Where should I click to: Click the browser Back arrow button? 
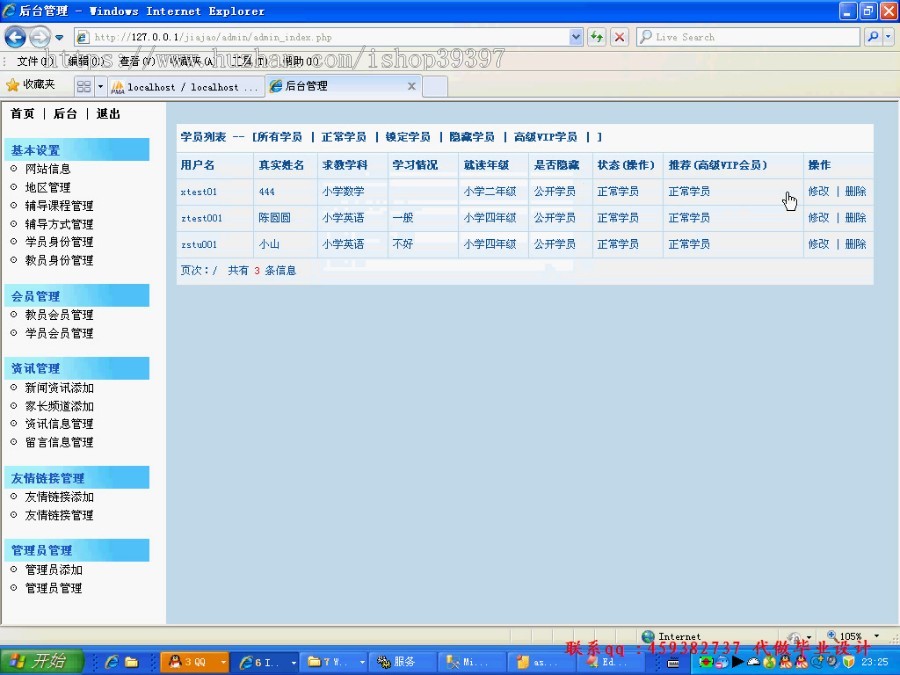click(15, 37)
